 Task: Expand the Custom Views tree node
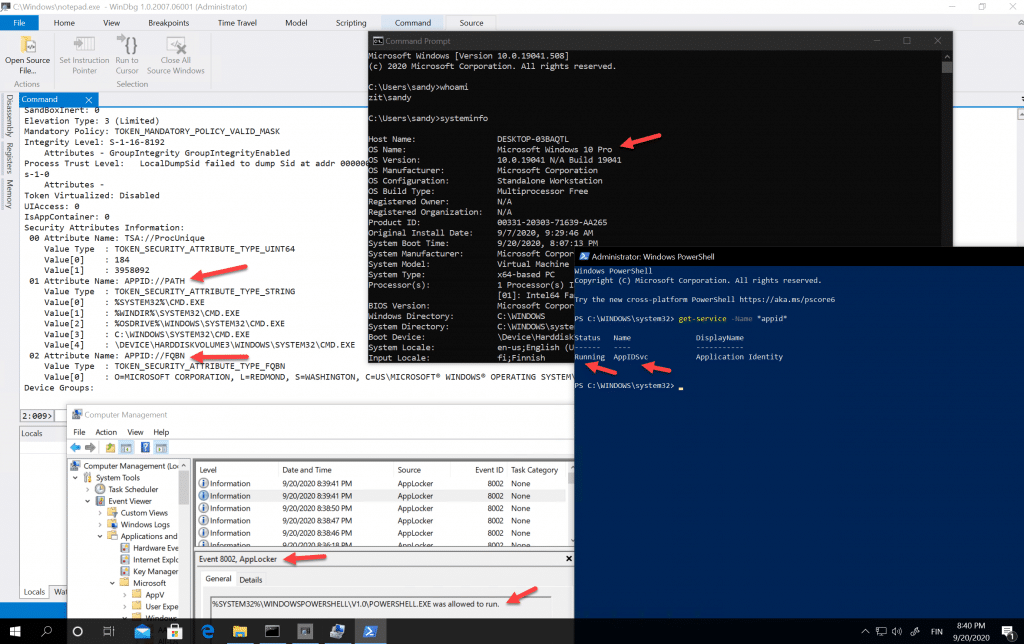[x=100, y=513]
